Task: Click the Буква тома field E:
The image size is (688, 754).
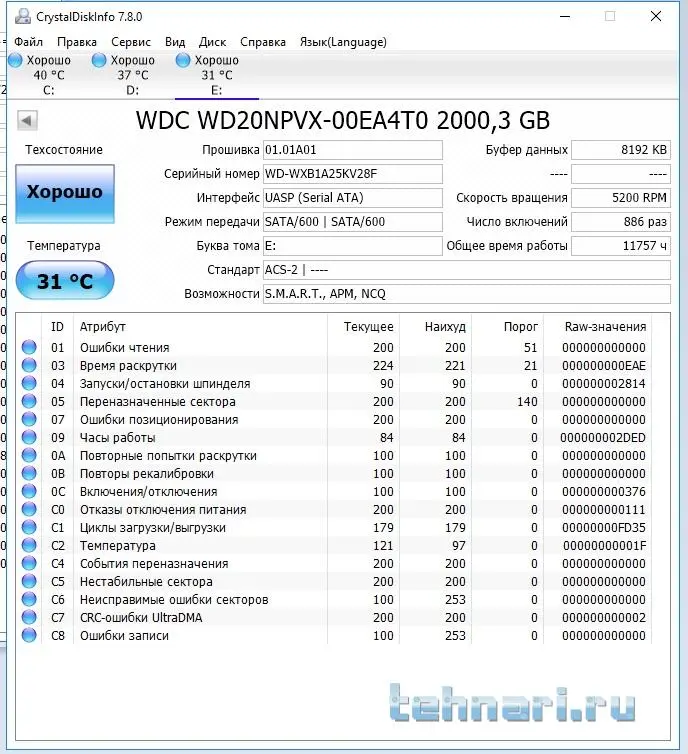Action: pyautogui.click(x=352, y=246)
